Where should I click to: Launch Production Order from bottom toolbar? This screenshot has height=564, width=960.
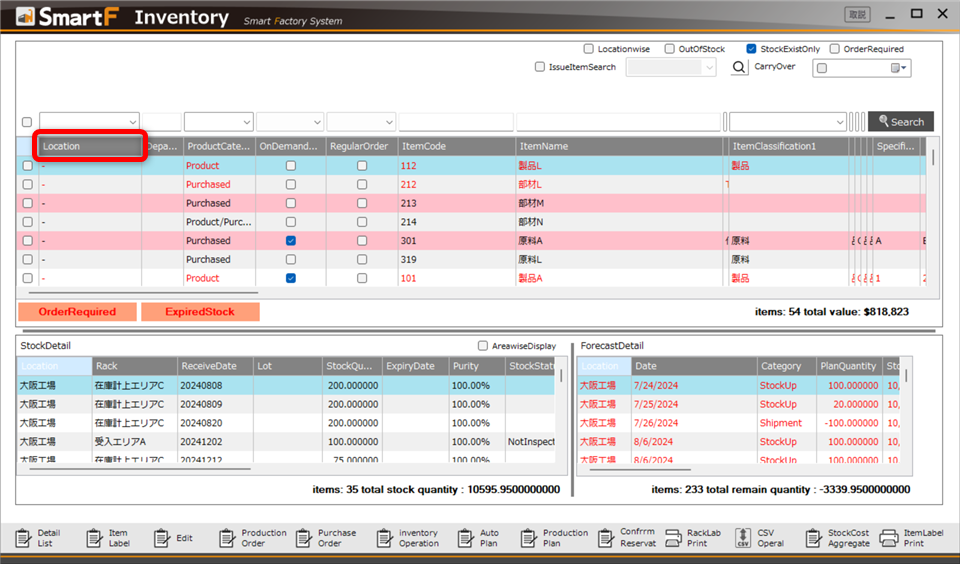pos(226,538)
